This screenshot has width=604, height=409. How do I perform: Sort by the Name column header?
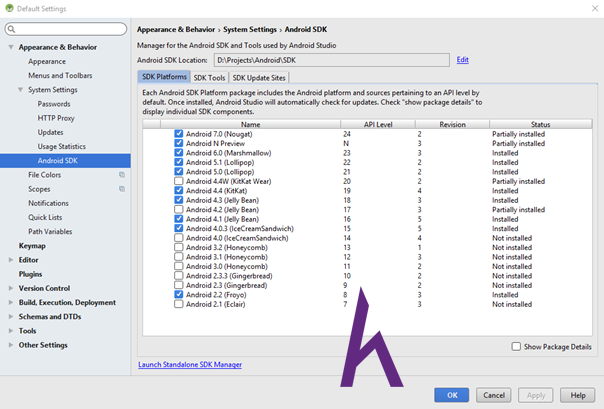[x=250, y=124]
